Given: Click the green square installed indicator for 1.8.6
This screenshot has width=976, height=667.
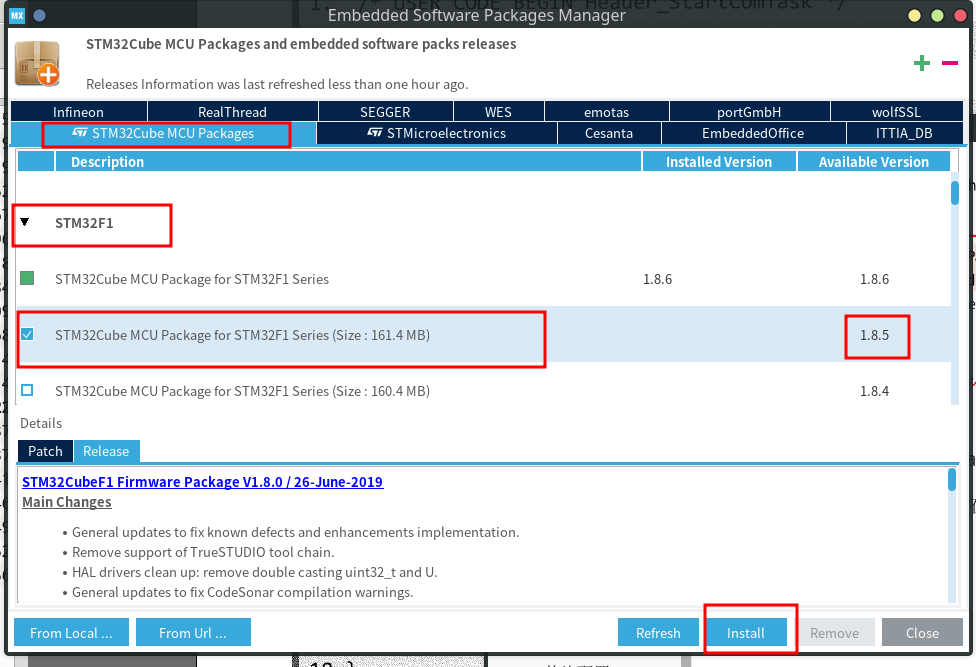Looking at the screenshot, I should coord(27,278).
